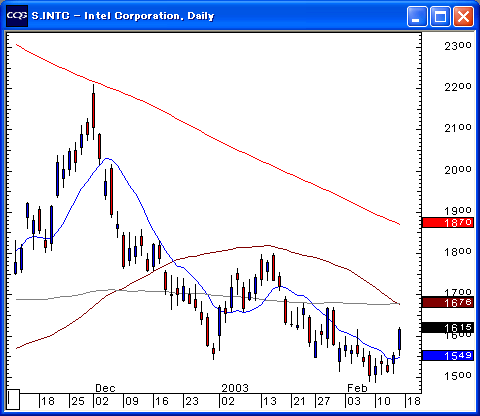Click the 13 date label on time axis
The image size is (480, 416).
(270, 401)
